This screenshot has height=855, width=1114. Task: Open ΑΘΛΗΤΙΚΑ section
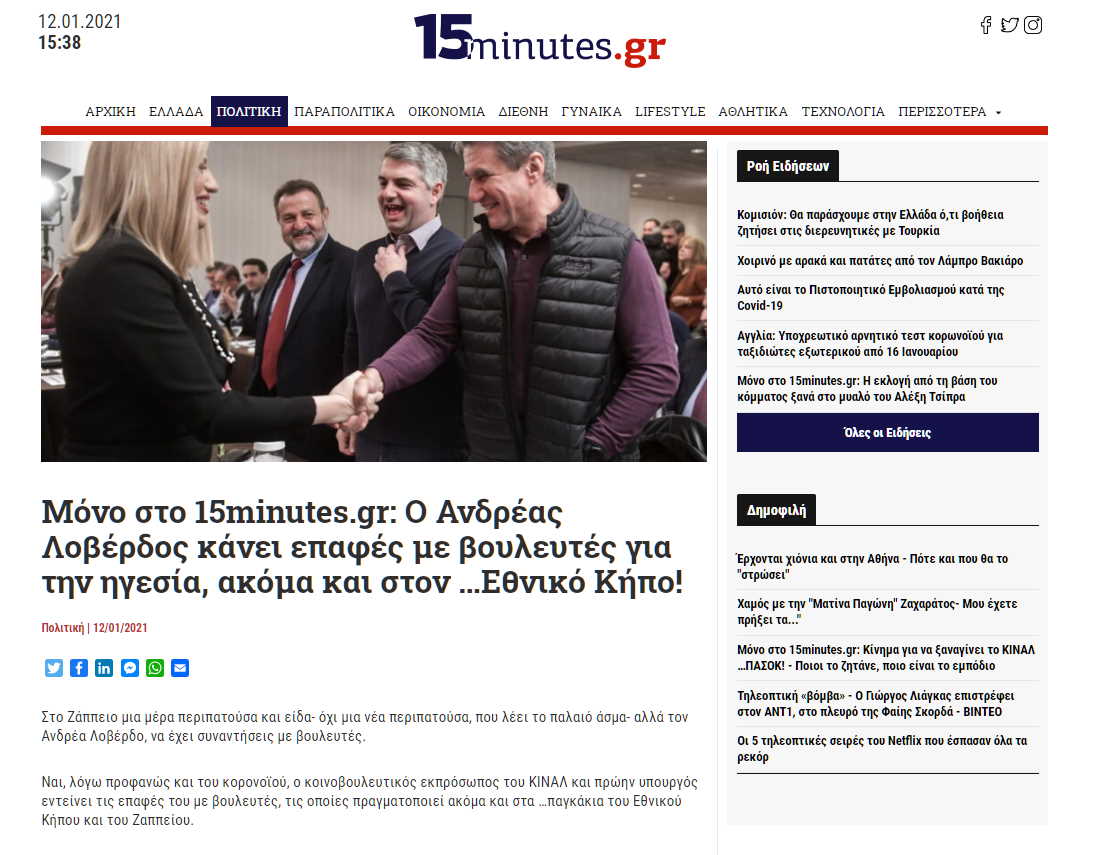pyautogui.click(x=753, y=112)
